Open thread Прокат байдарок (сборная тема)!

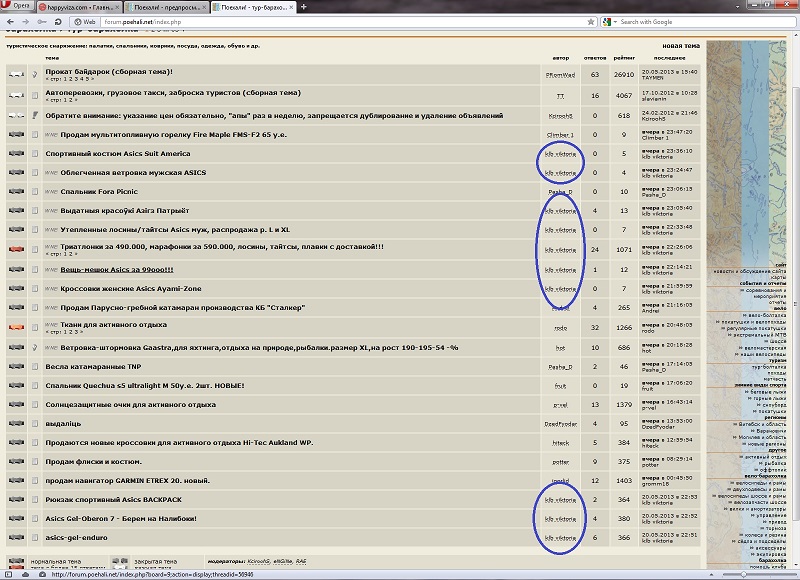[x=109, y=72]
